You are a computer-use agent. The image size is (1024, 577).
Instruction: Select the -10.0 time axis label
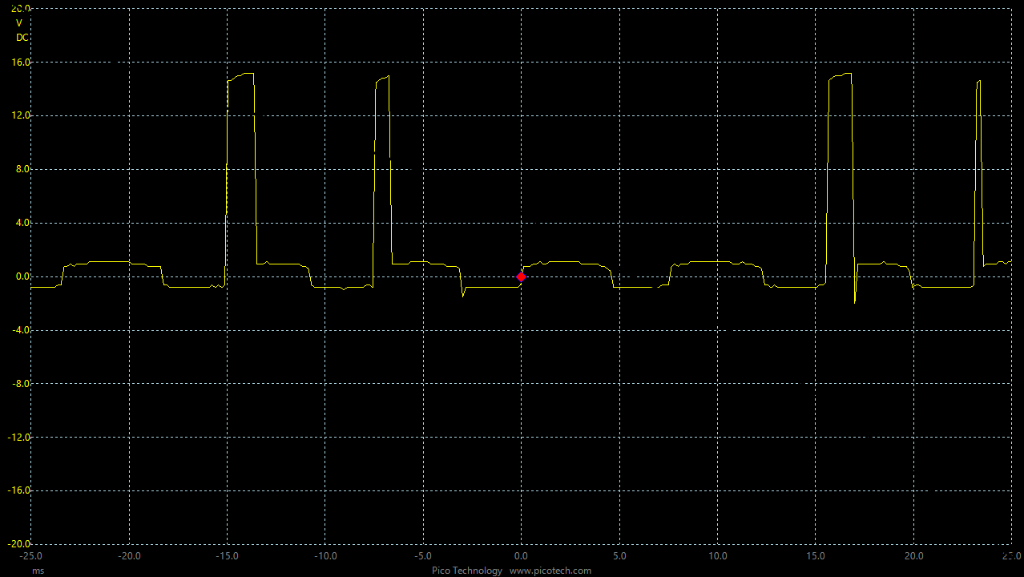[x=325, y=555]
